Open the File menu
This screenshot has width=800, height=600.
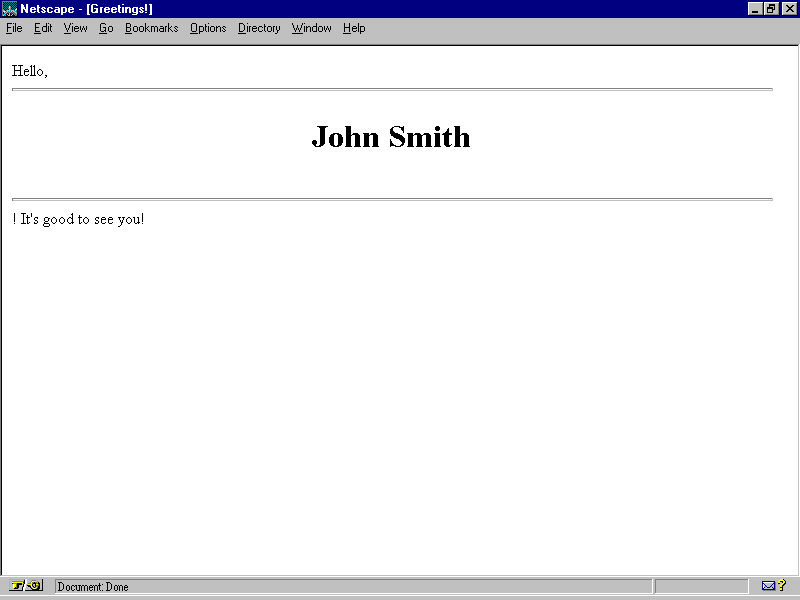pyautogui.click(x=14, y=28)
